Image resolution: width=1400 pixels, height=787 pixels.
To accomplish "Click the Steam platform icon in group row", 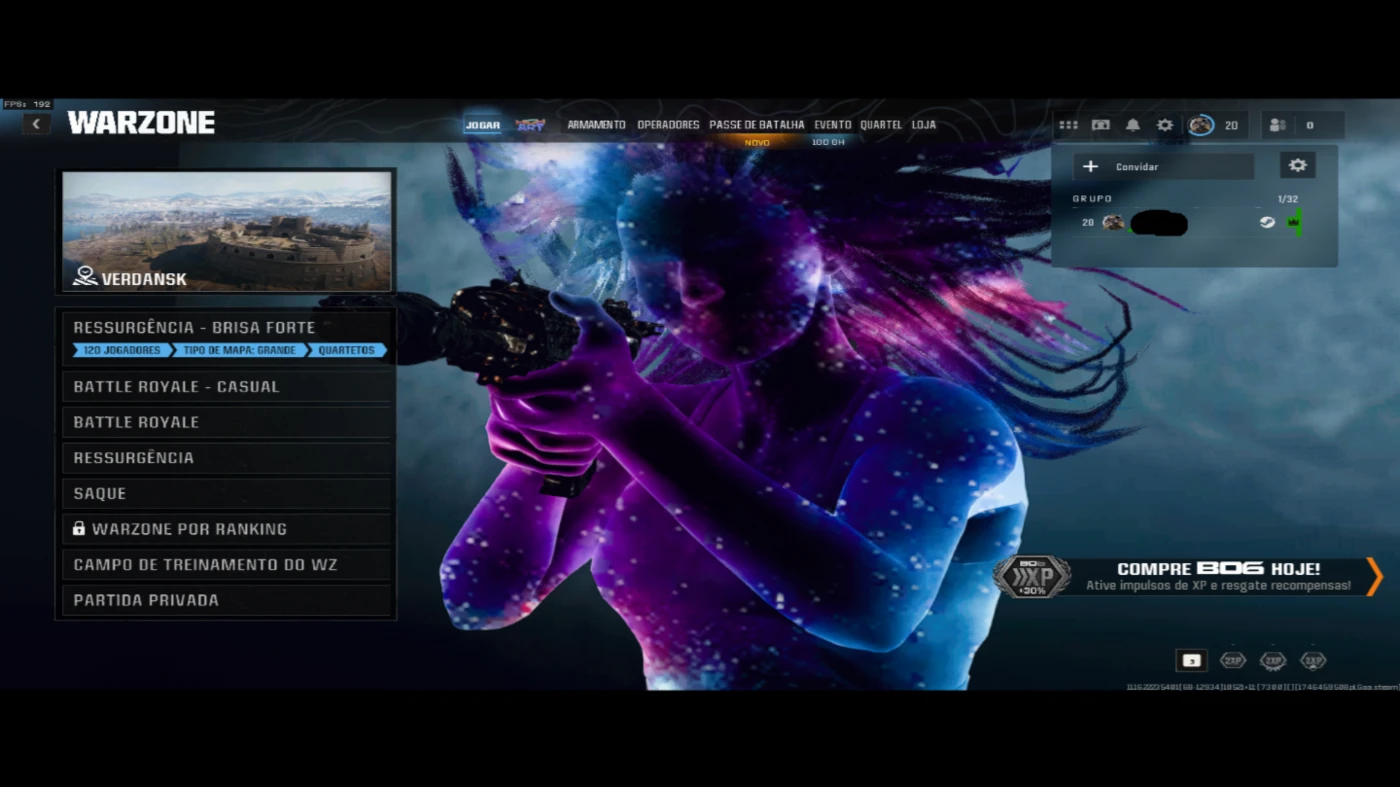I will (1267, 222).
